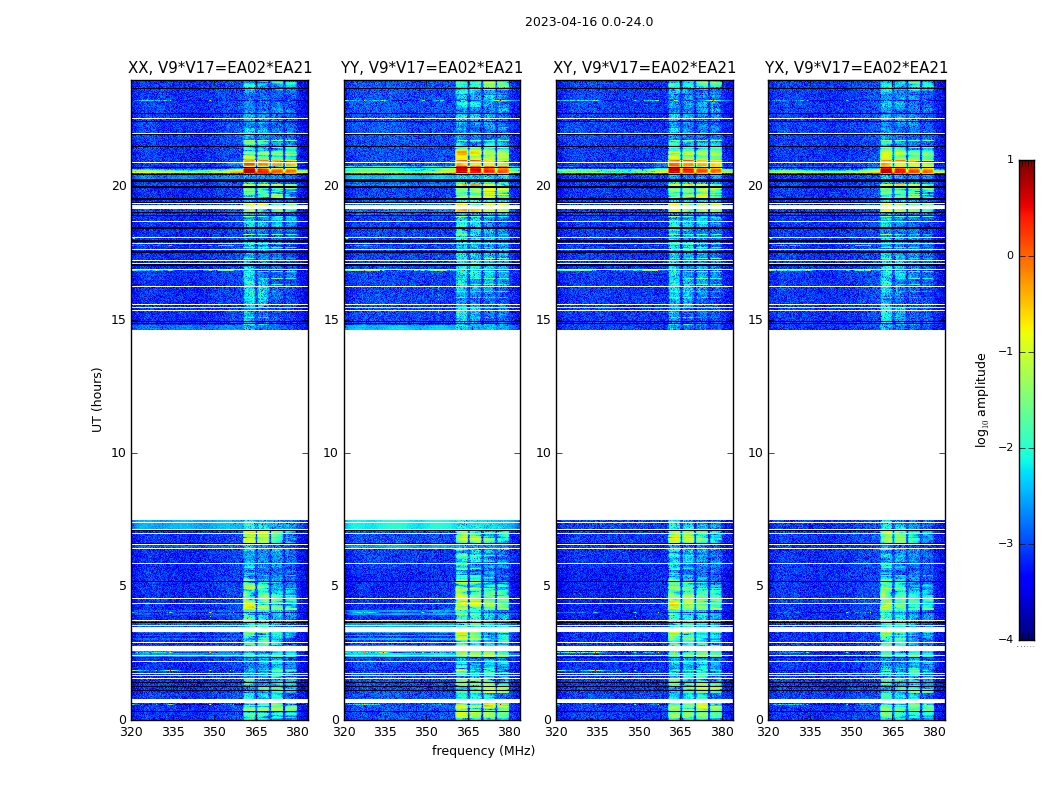Click the date title 2023-04-16 0.0-24.0
The image size is (1050, 800).
pos(588,22)
